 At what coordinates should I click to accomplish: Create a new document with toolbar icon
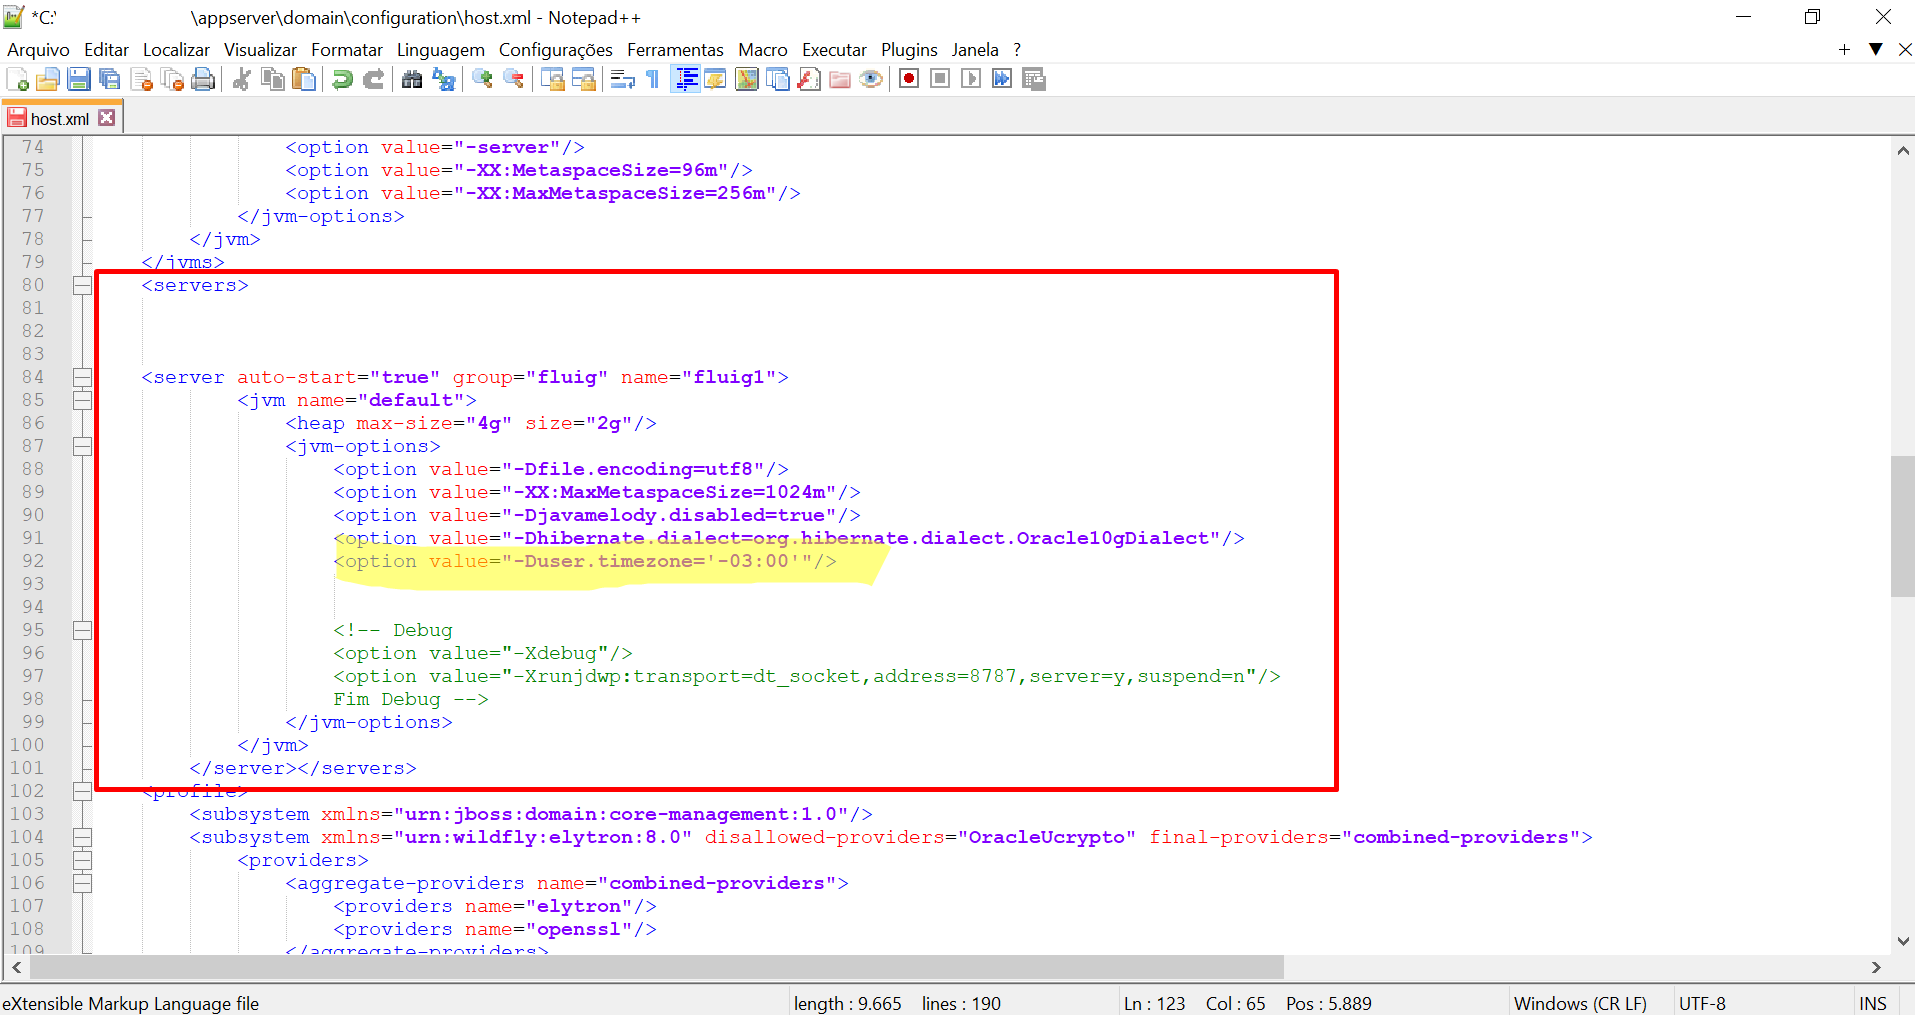17,79
